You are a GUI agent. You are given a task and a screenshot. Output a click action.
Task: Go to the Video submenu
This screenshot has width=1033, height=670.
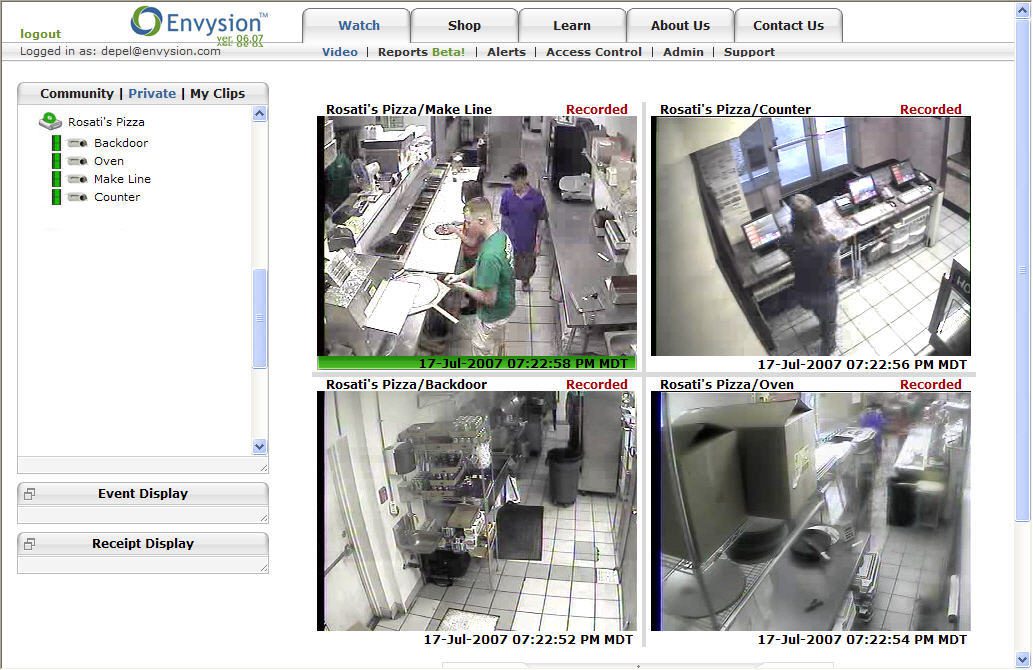tap(340, 52)
